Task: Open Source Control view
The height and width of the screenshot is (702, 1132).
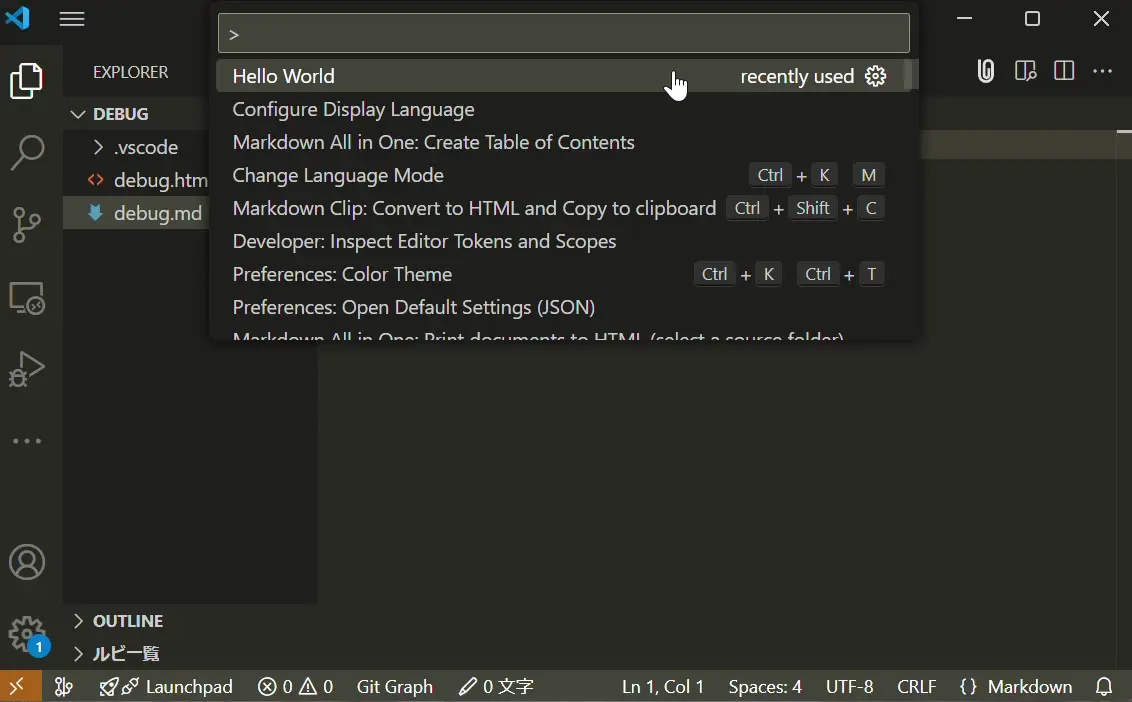Action: [27, 225]
